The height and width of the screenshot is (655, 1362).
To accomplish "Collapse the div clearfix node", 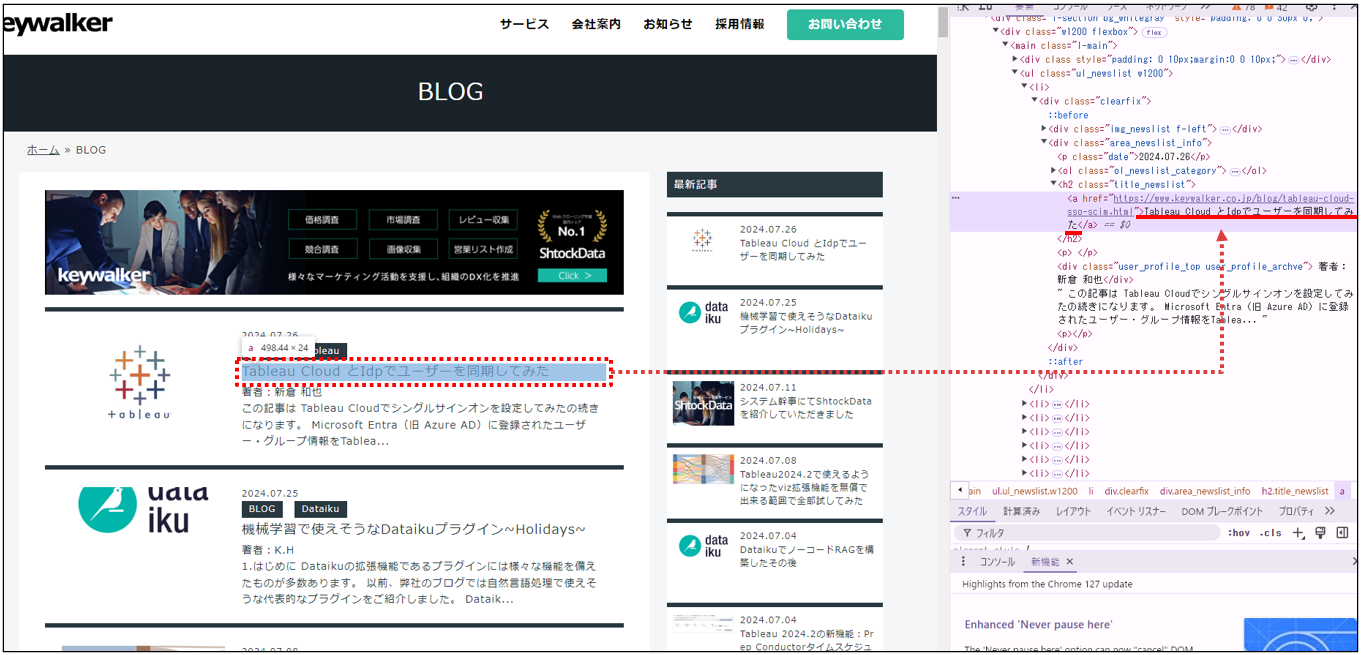I will pos(1035,101).
